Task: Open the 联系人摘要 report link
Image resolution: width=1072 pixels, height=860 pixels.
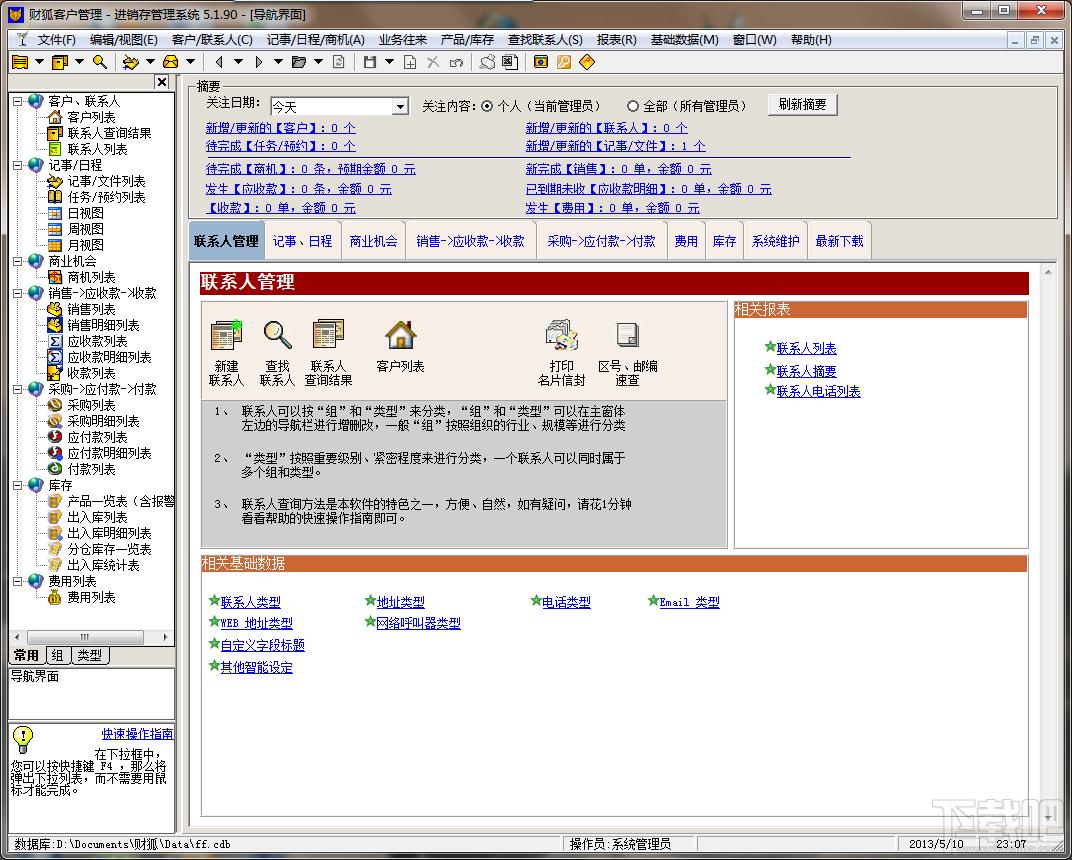Action: coord(806,371)
